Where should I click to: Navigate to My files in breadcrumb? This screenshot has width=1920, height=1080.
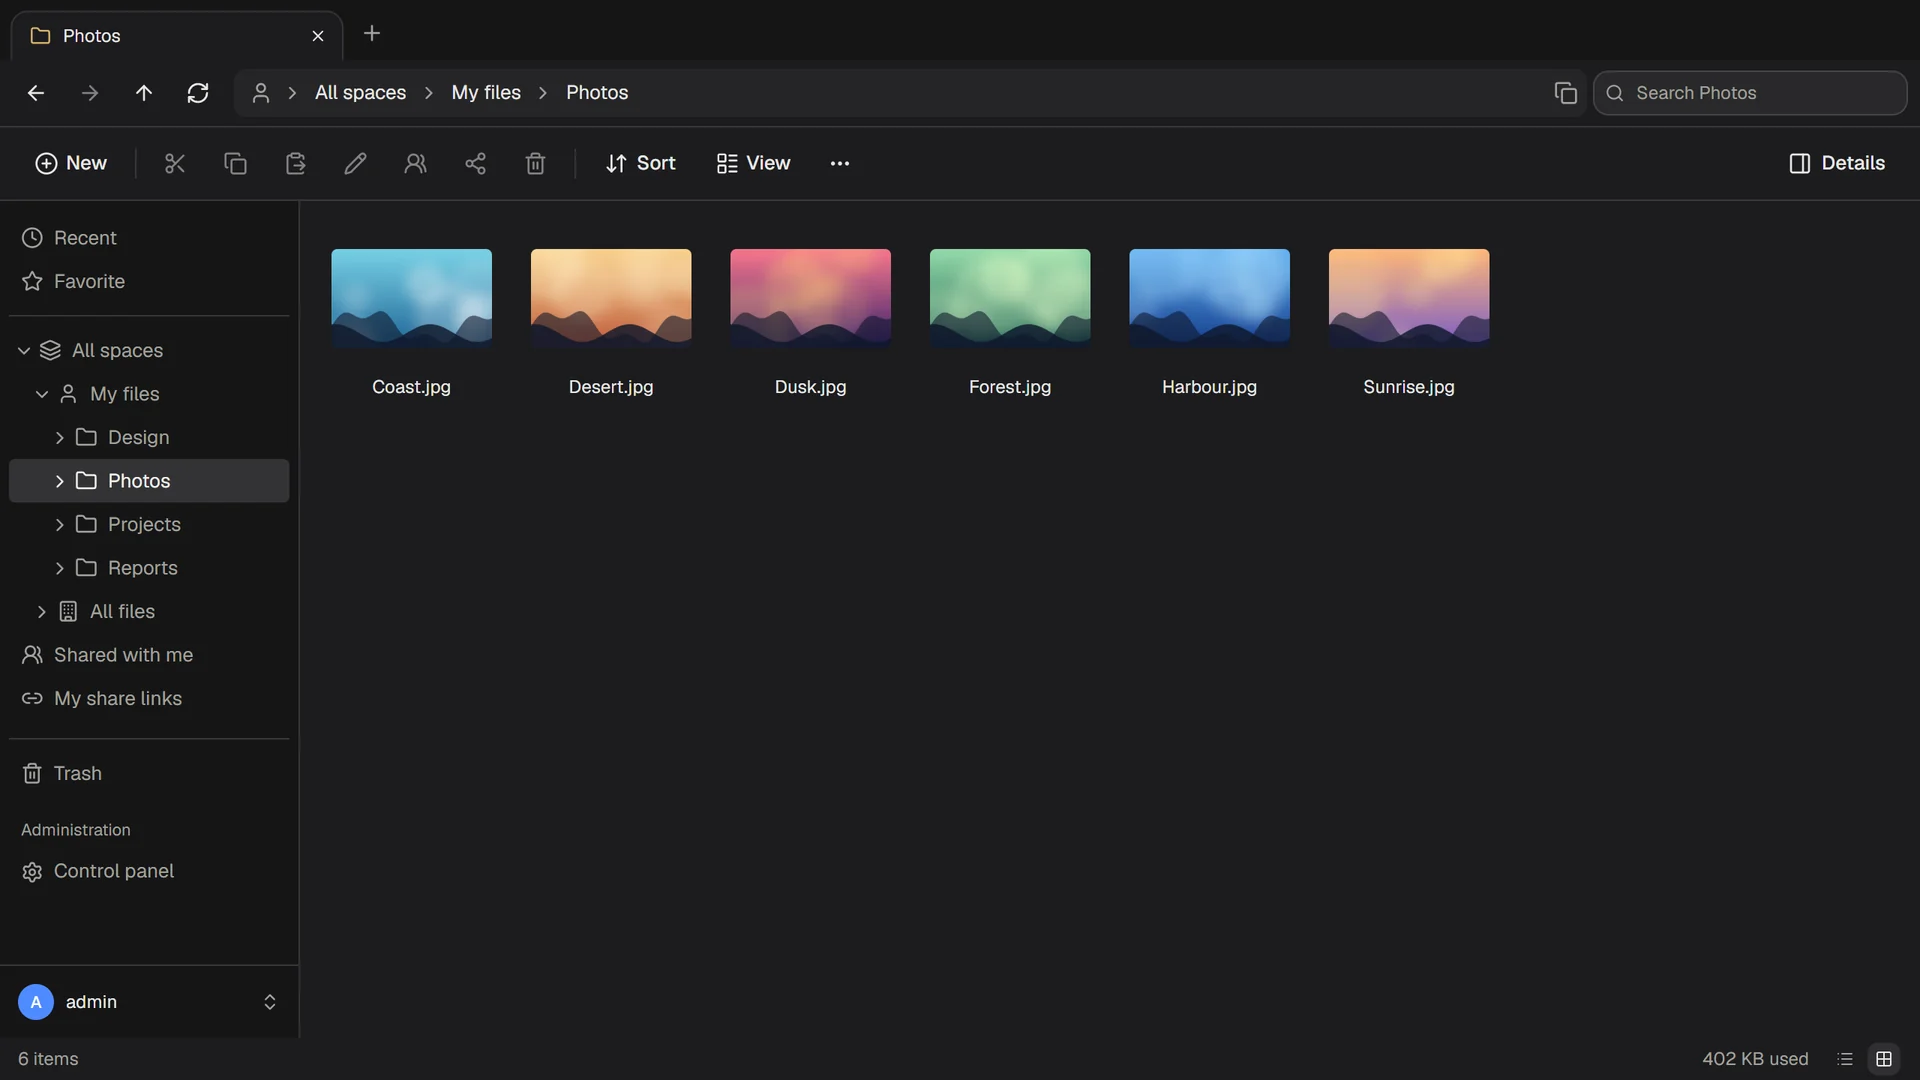click(486, 93)
